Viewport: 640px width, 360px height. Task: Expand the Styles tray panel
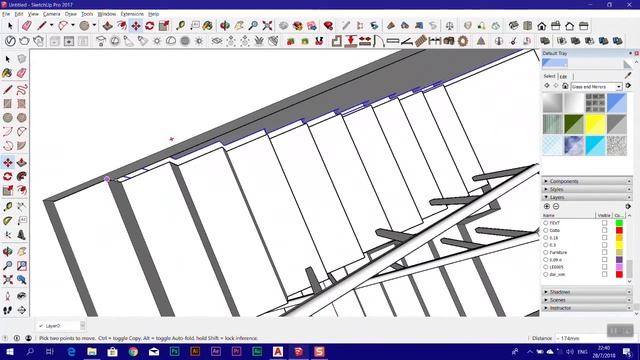point(587,189)
